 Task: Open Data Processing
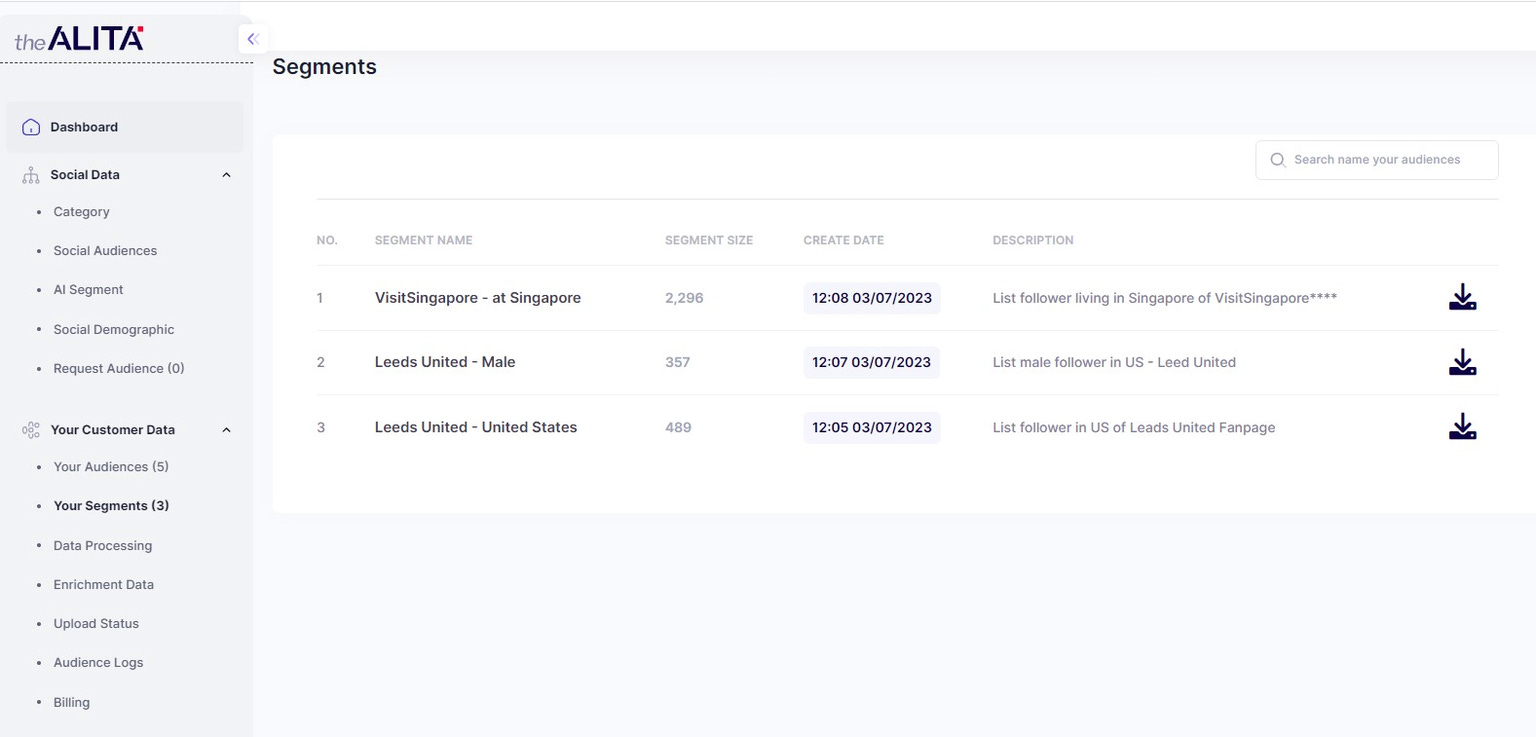point(103,546)
